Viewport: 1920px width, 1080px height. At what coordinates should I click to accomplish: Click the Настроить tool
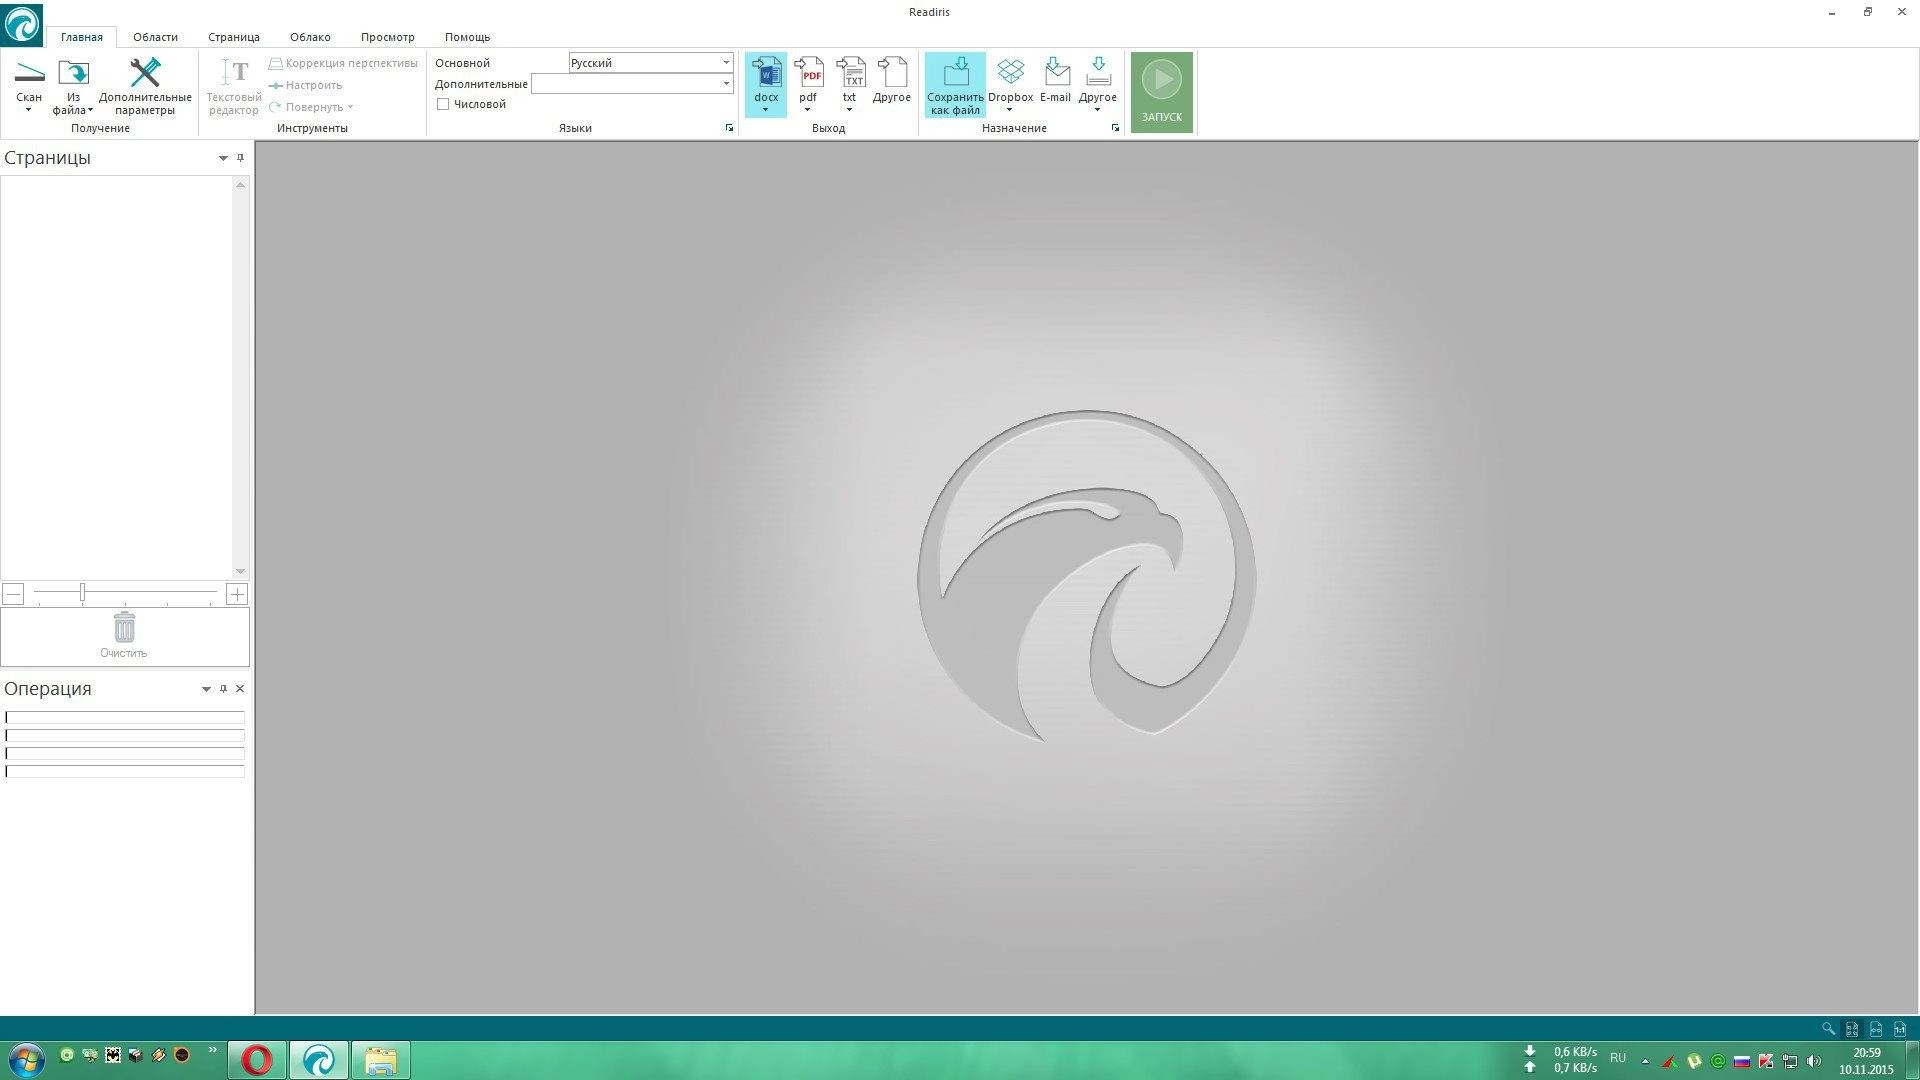point(306,85)
